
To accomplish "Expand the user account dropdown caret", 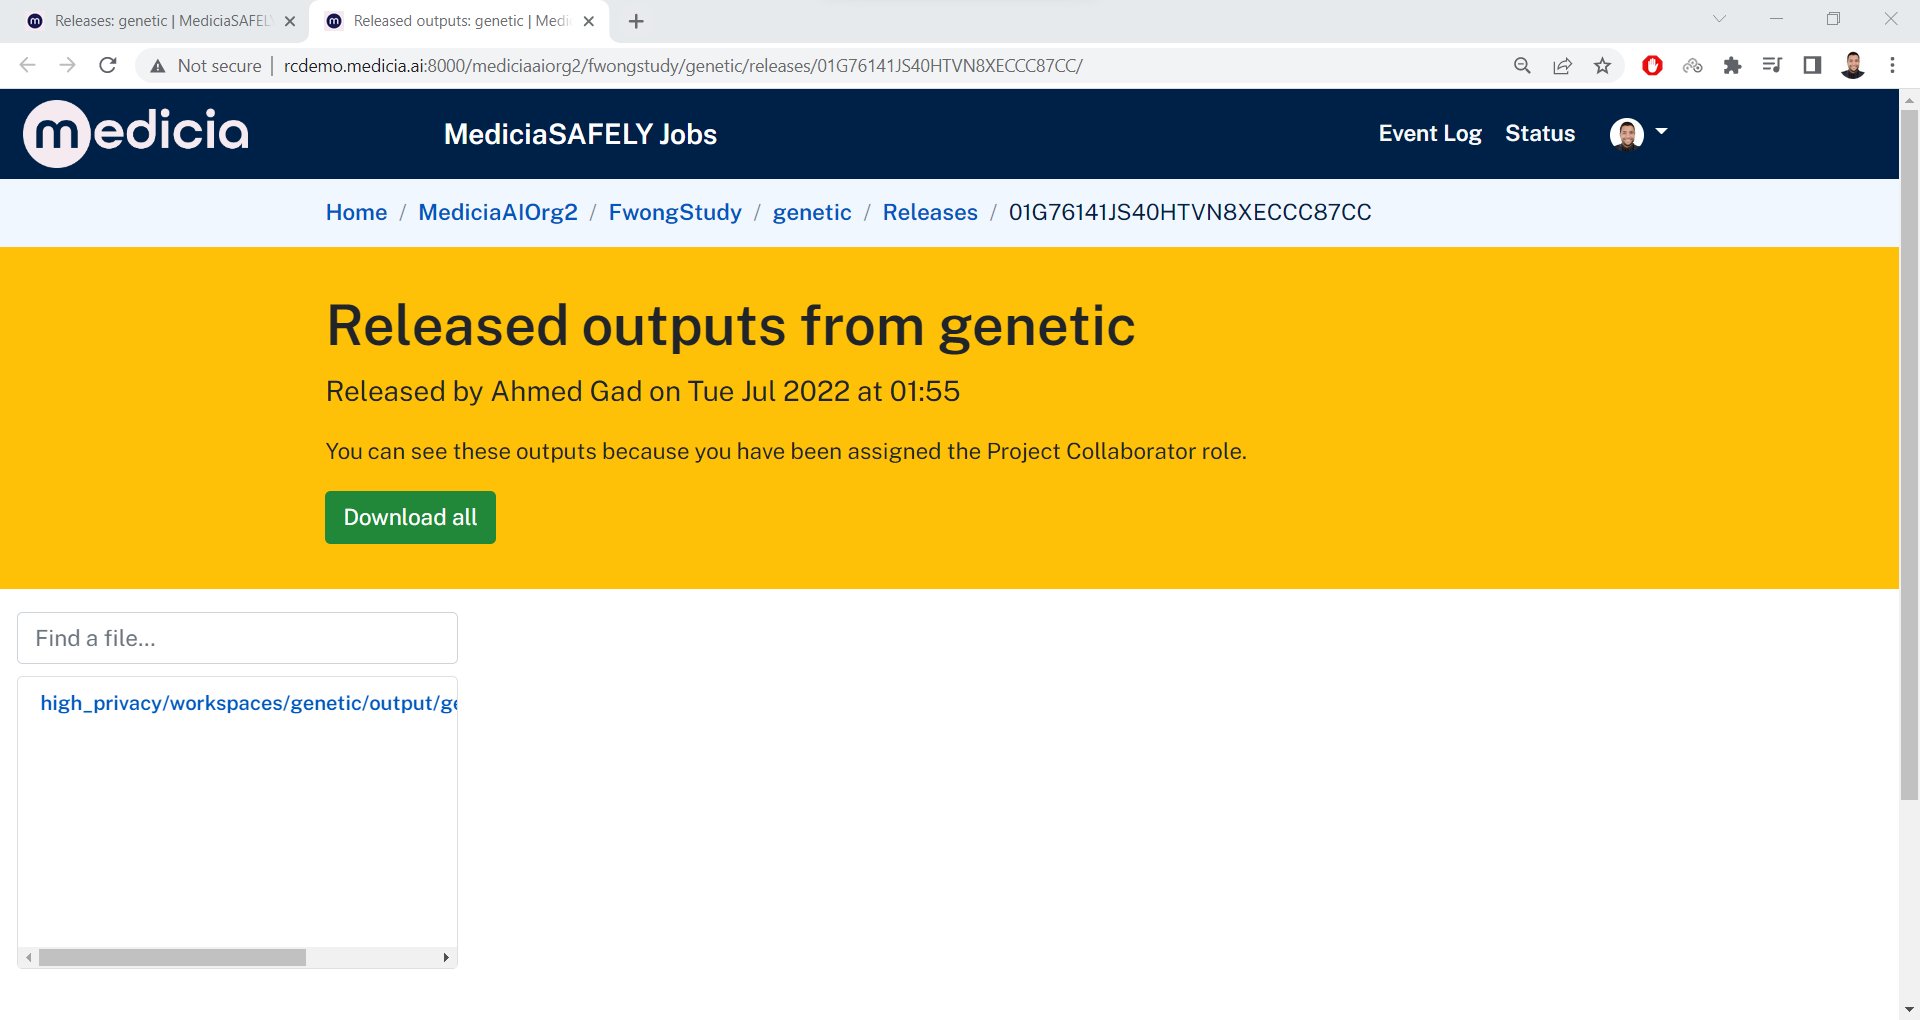I will [x=1661, y=131].
